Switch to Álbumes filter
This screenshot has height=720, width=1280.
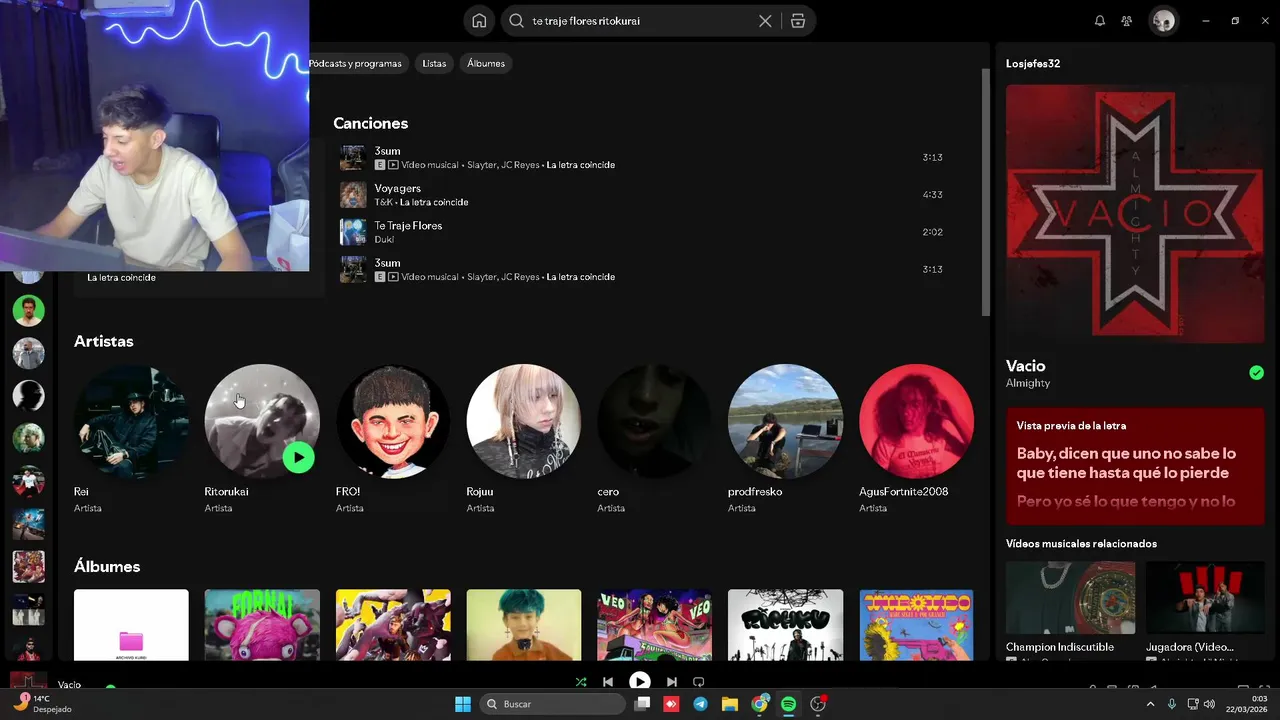486,63
